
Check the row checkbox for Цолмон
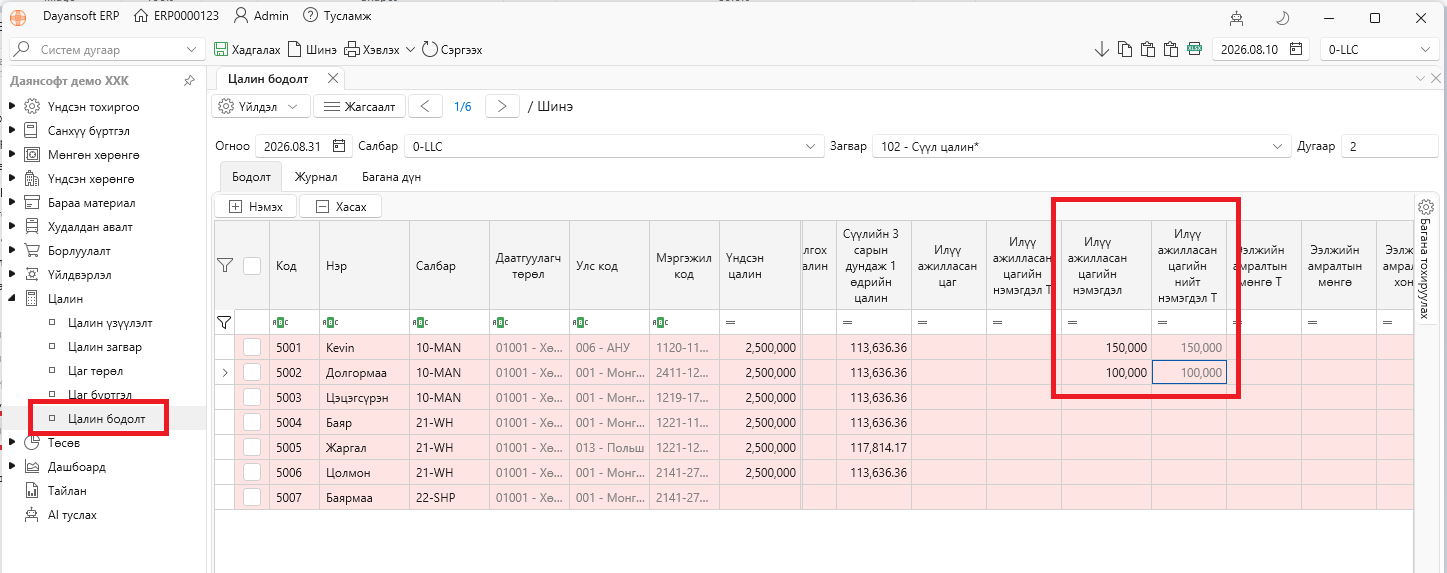click(x=252, y=472)
